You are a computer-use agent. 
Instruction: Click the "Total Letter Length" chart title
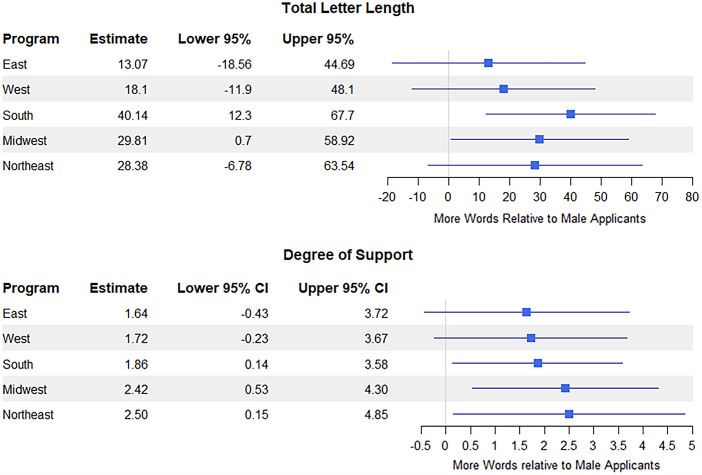pyautogui.click(x=350, y=9)
